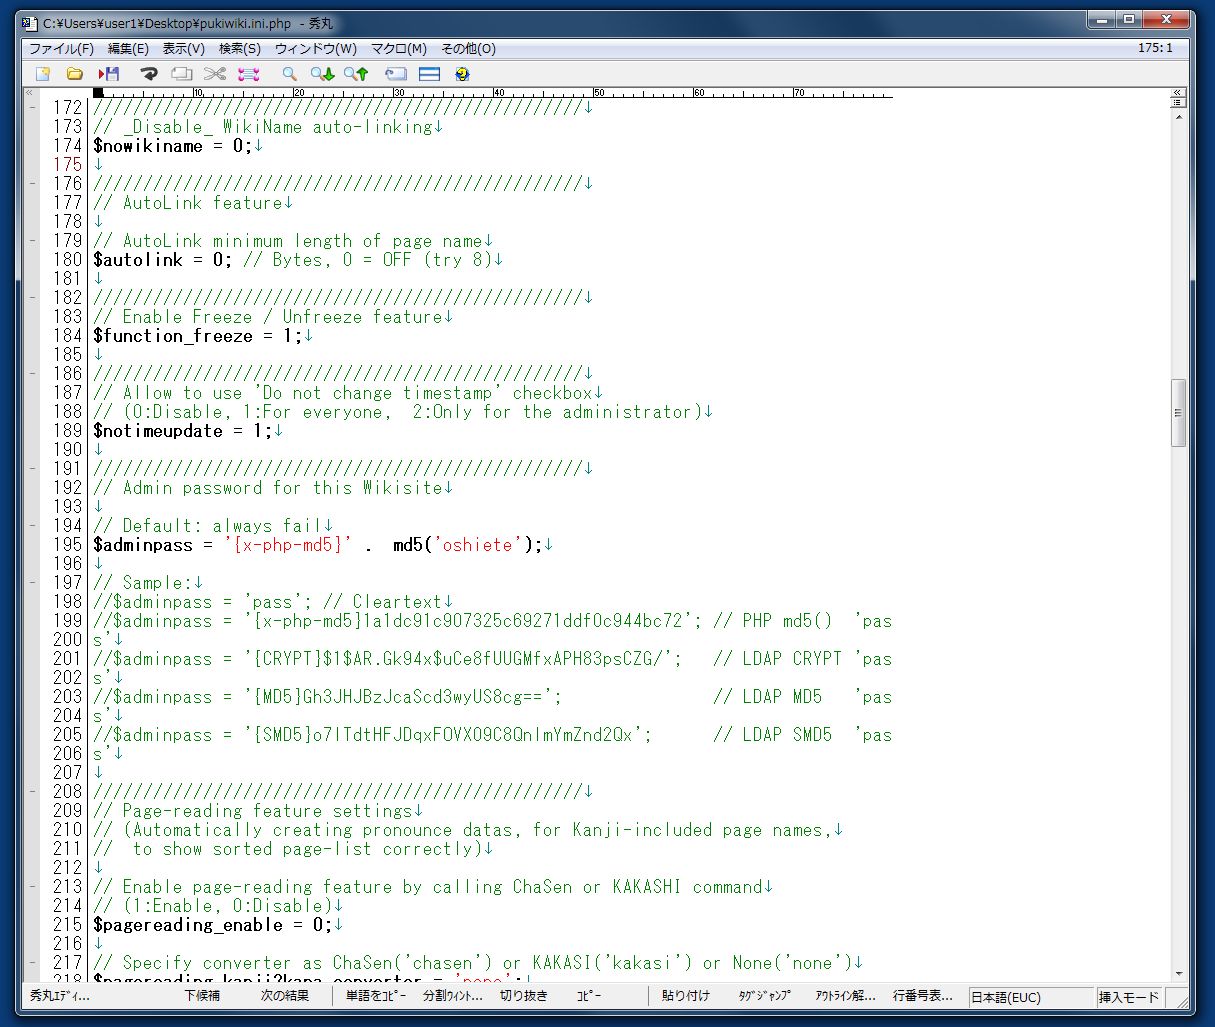Collapse the fold at line 213
This screenshot has height=1027, width=1215.
click(x=32, y=886)
